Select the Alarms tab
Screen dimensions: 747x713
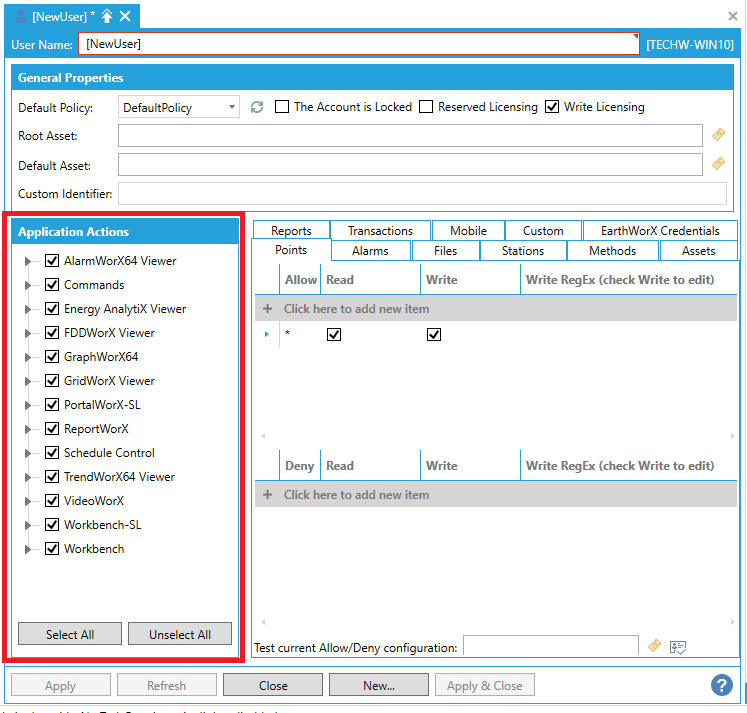click(x=370, y=251)
